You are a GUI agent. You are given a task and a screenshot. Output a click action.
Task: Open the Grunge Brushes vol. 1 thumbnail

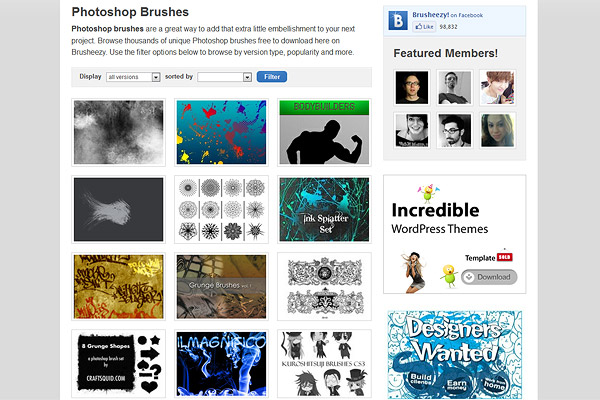click(221, 287)
